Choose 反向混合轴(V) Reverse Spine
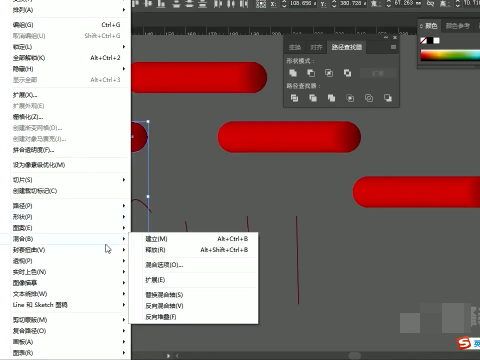Screen dimensions: 480x360 click(194, 306)
